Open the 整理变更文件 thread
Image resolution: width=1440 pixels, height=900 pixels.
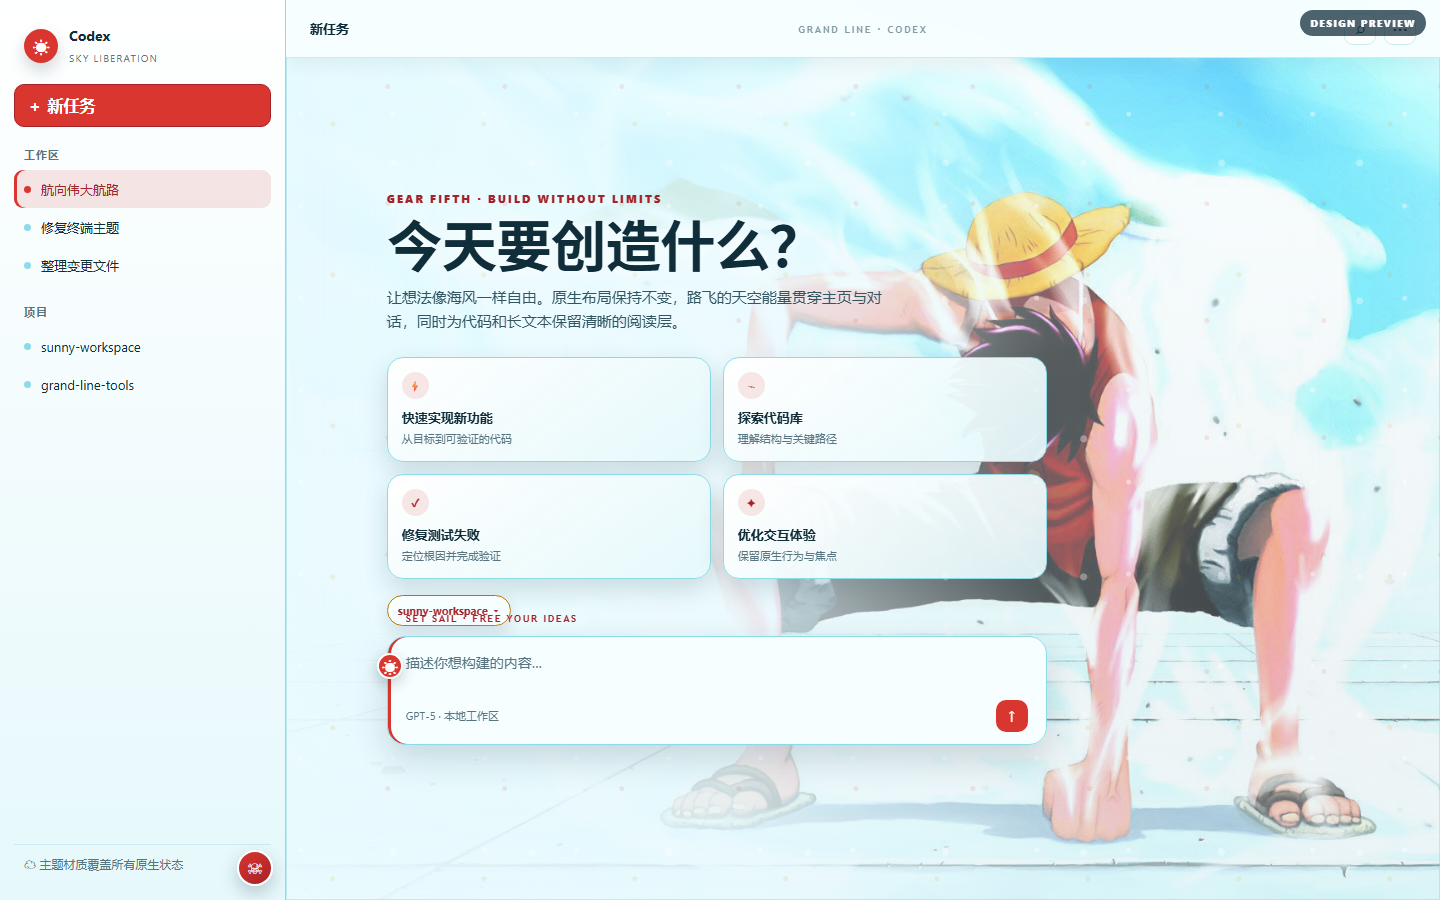point(142,266)
